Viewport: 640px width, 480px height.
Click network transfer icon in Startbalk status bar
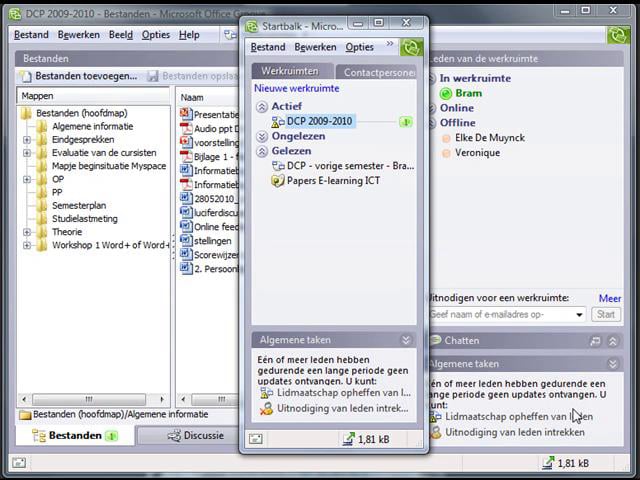point(349,439)
